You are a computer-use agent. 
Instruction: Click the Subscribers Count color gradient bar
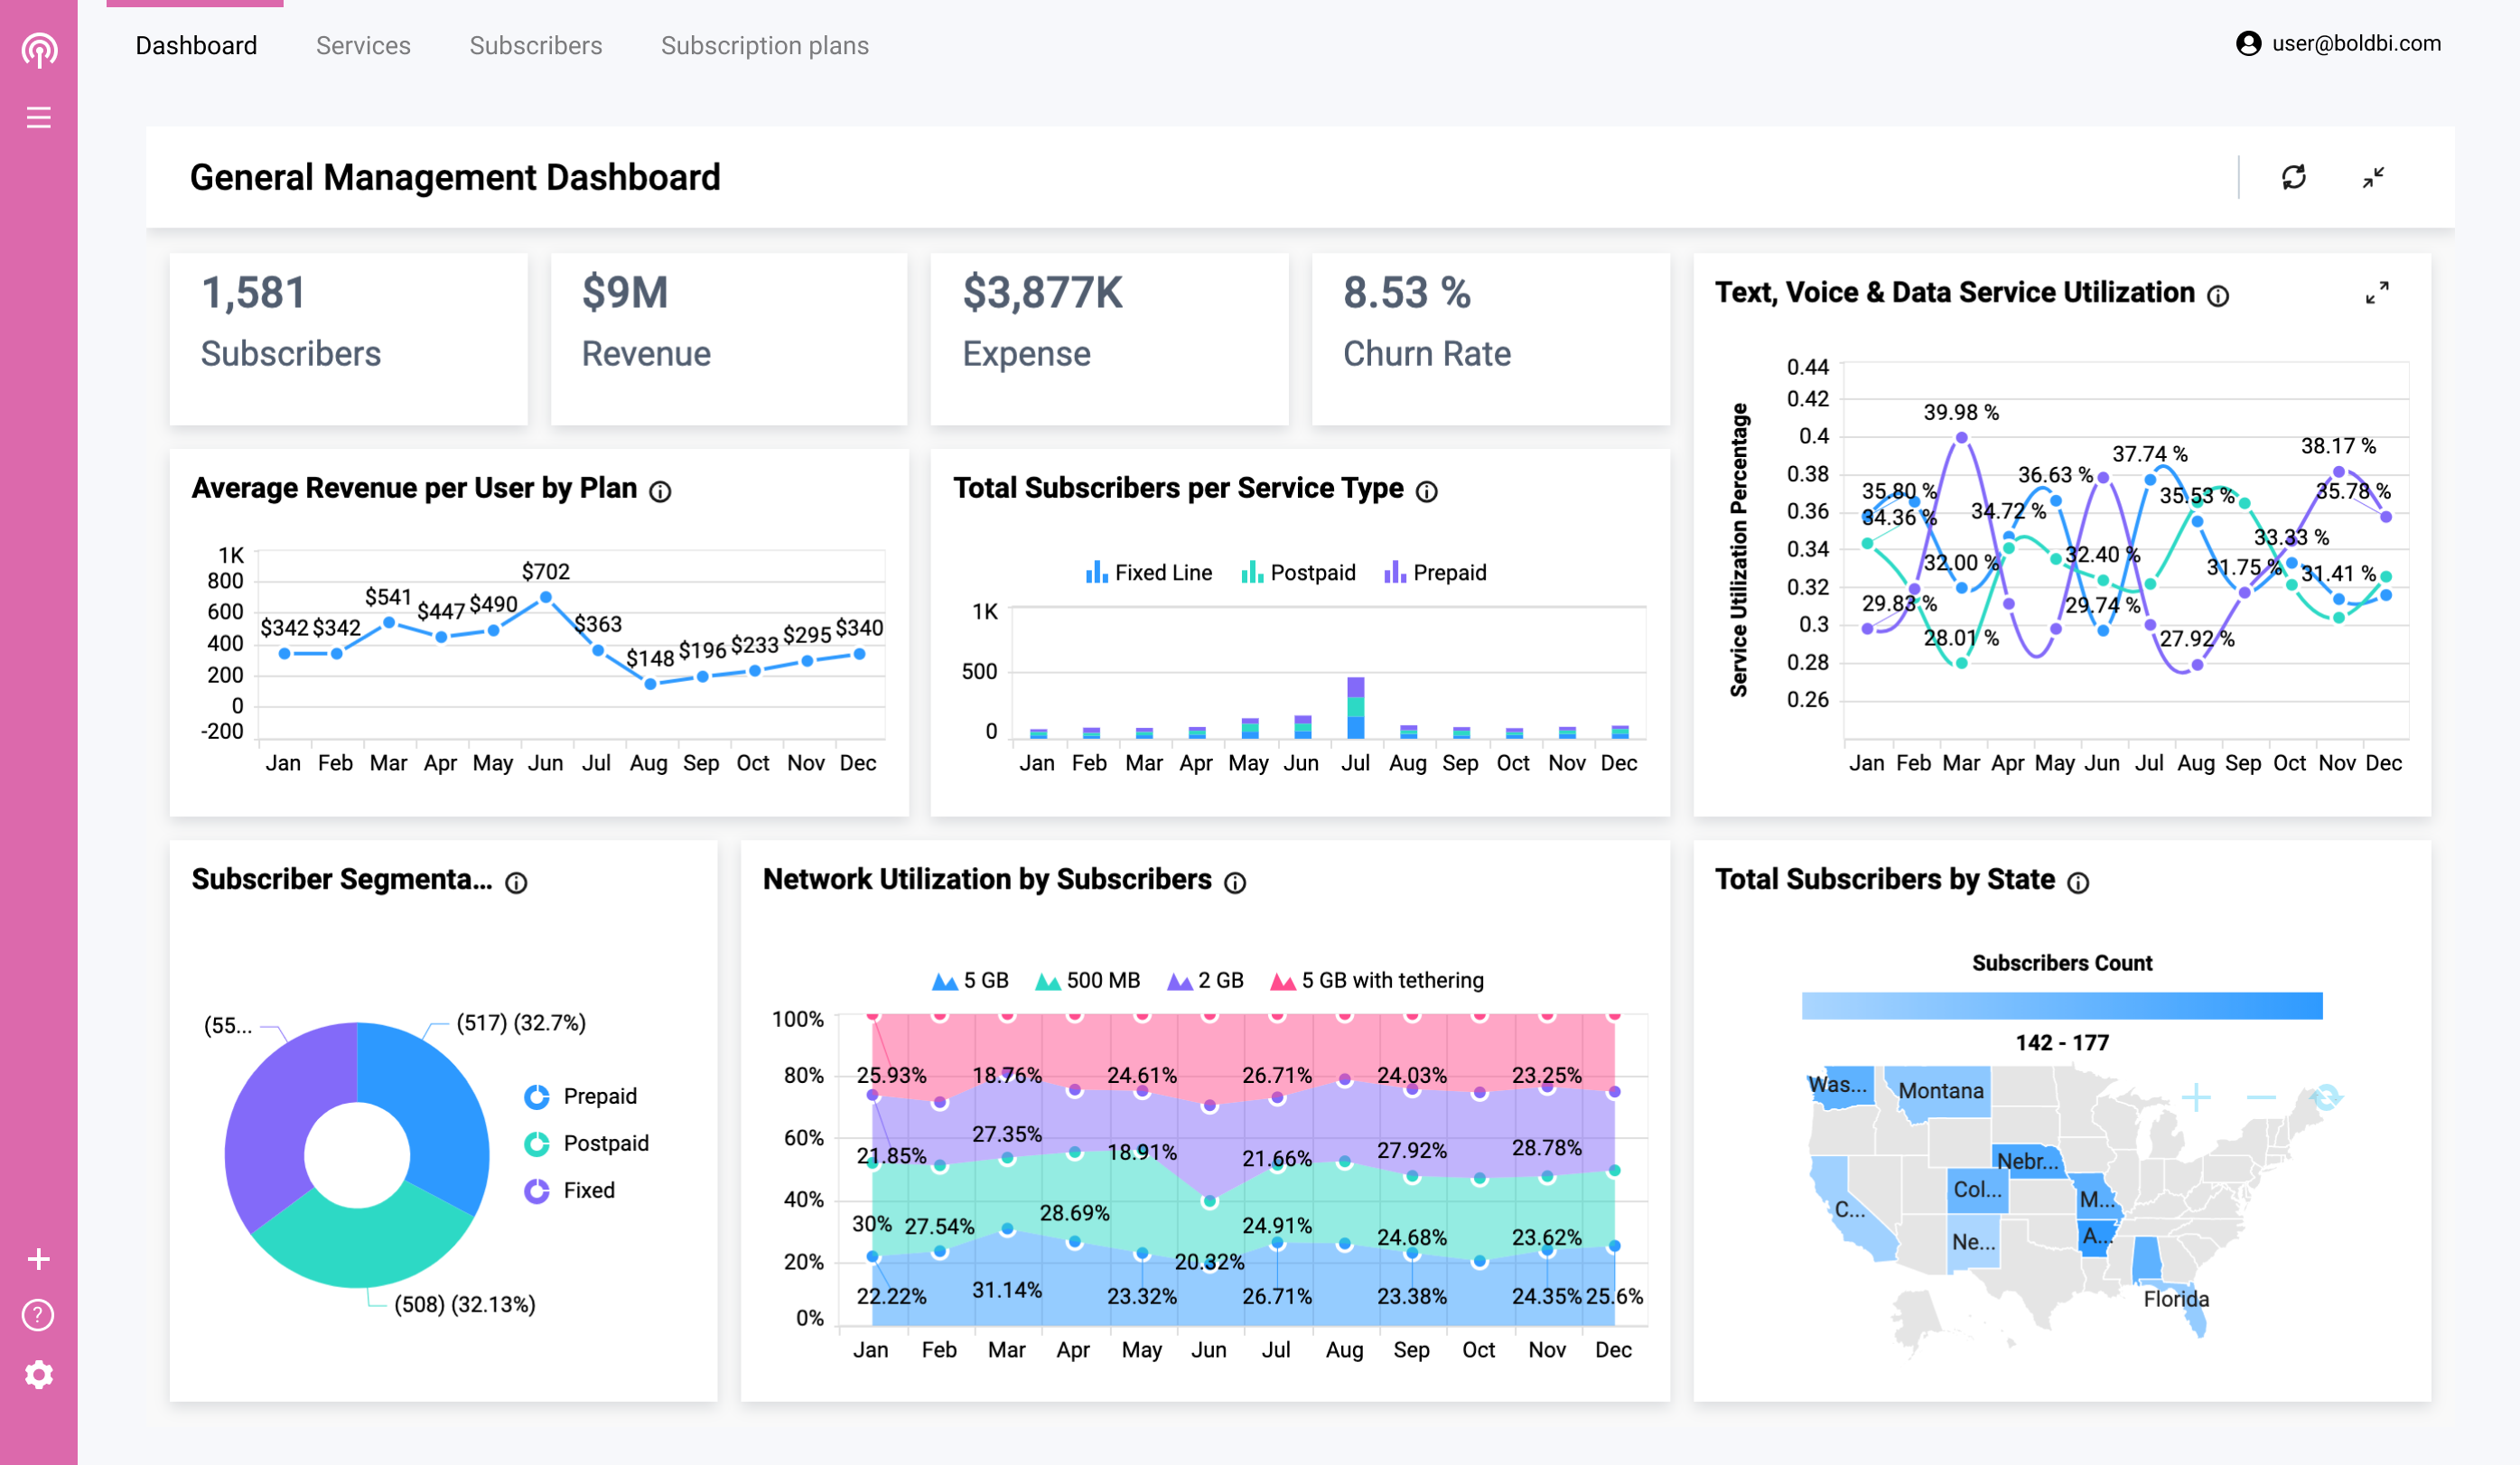pos(2062,1005)
